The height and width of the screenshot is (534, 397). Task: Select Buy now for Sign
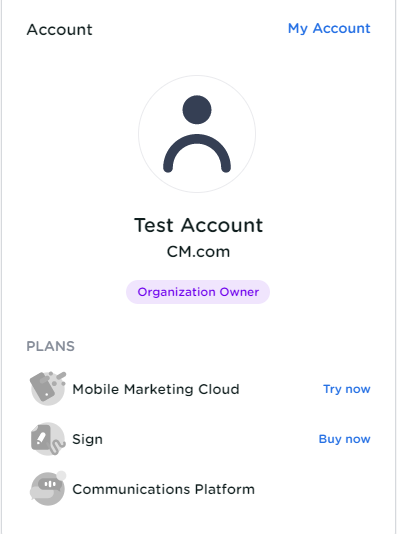[x=344, y=439]
